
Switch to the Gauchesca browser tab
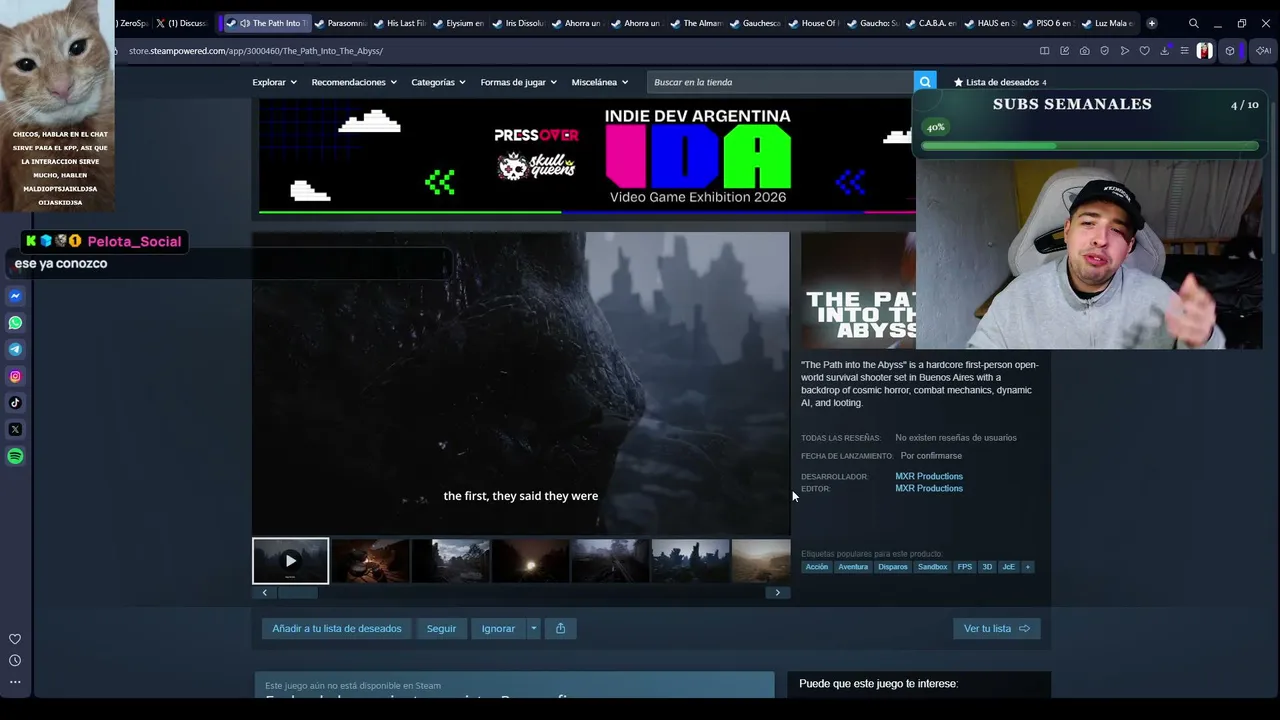pos(754,23)
